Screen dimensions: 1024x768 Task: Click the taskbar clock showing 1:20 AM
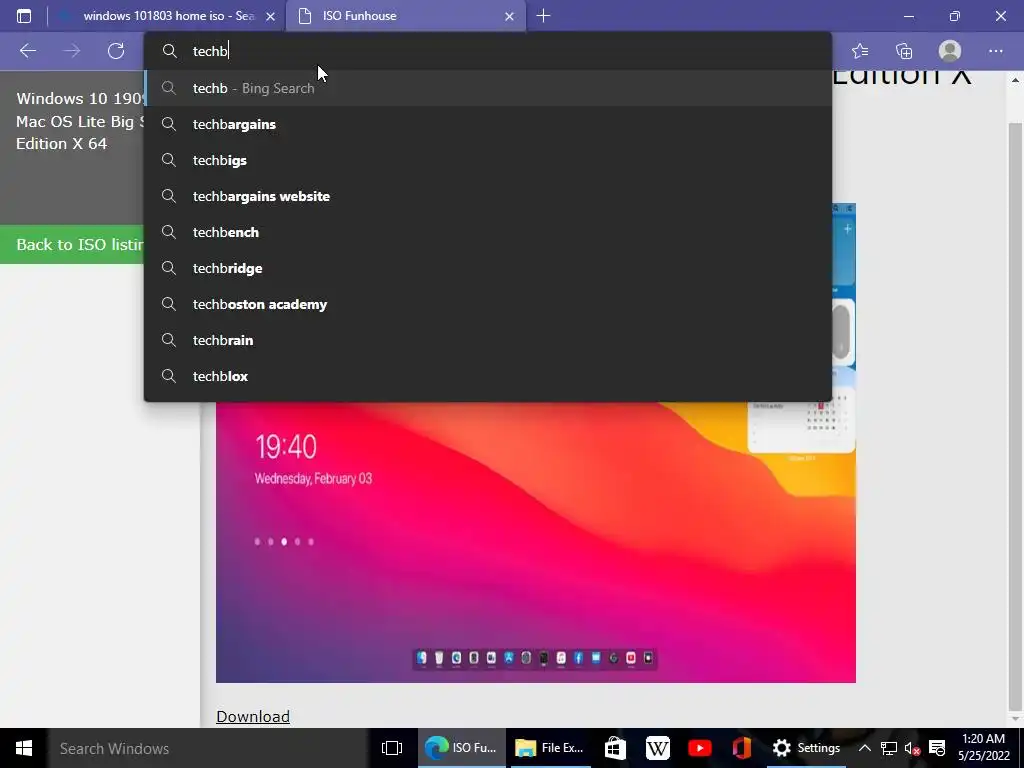point(984,748)
